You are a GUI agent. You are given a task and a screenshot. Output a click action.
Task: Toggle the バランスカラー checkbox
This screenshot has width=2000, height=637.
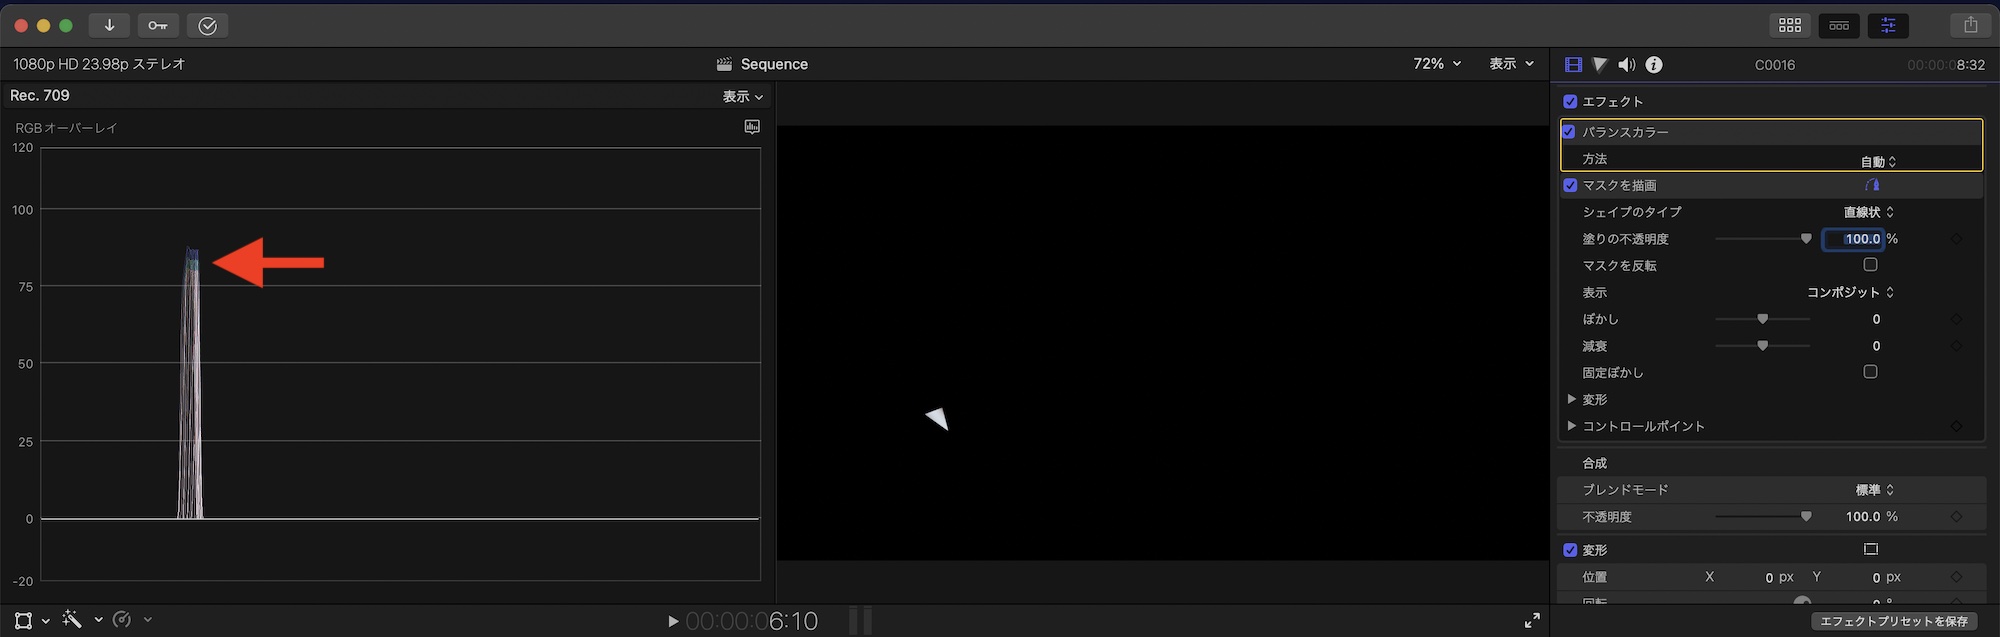point(1570,132)
